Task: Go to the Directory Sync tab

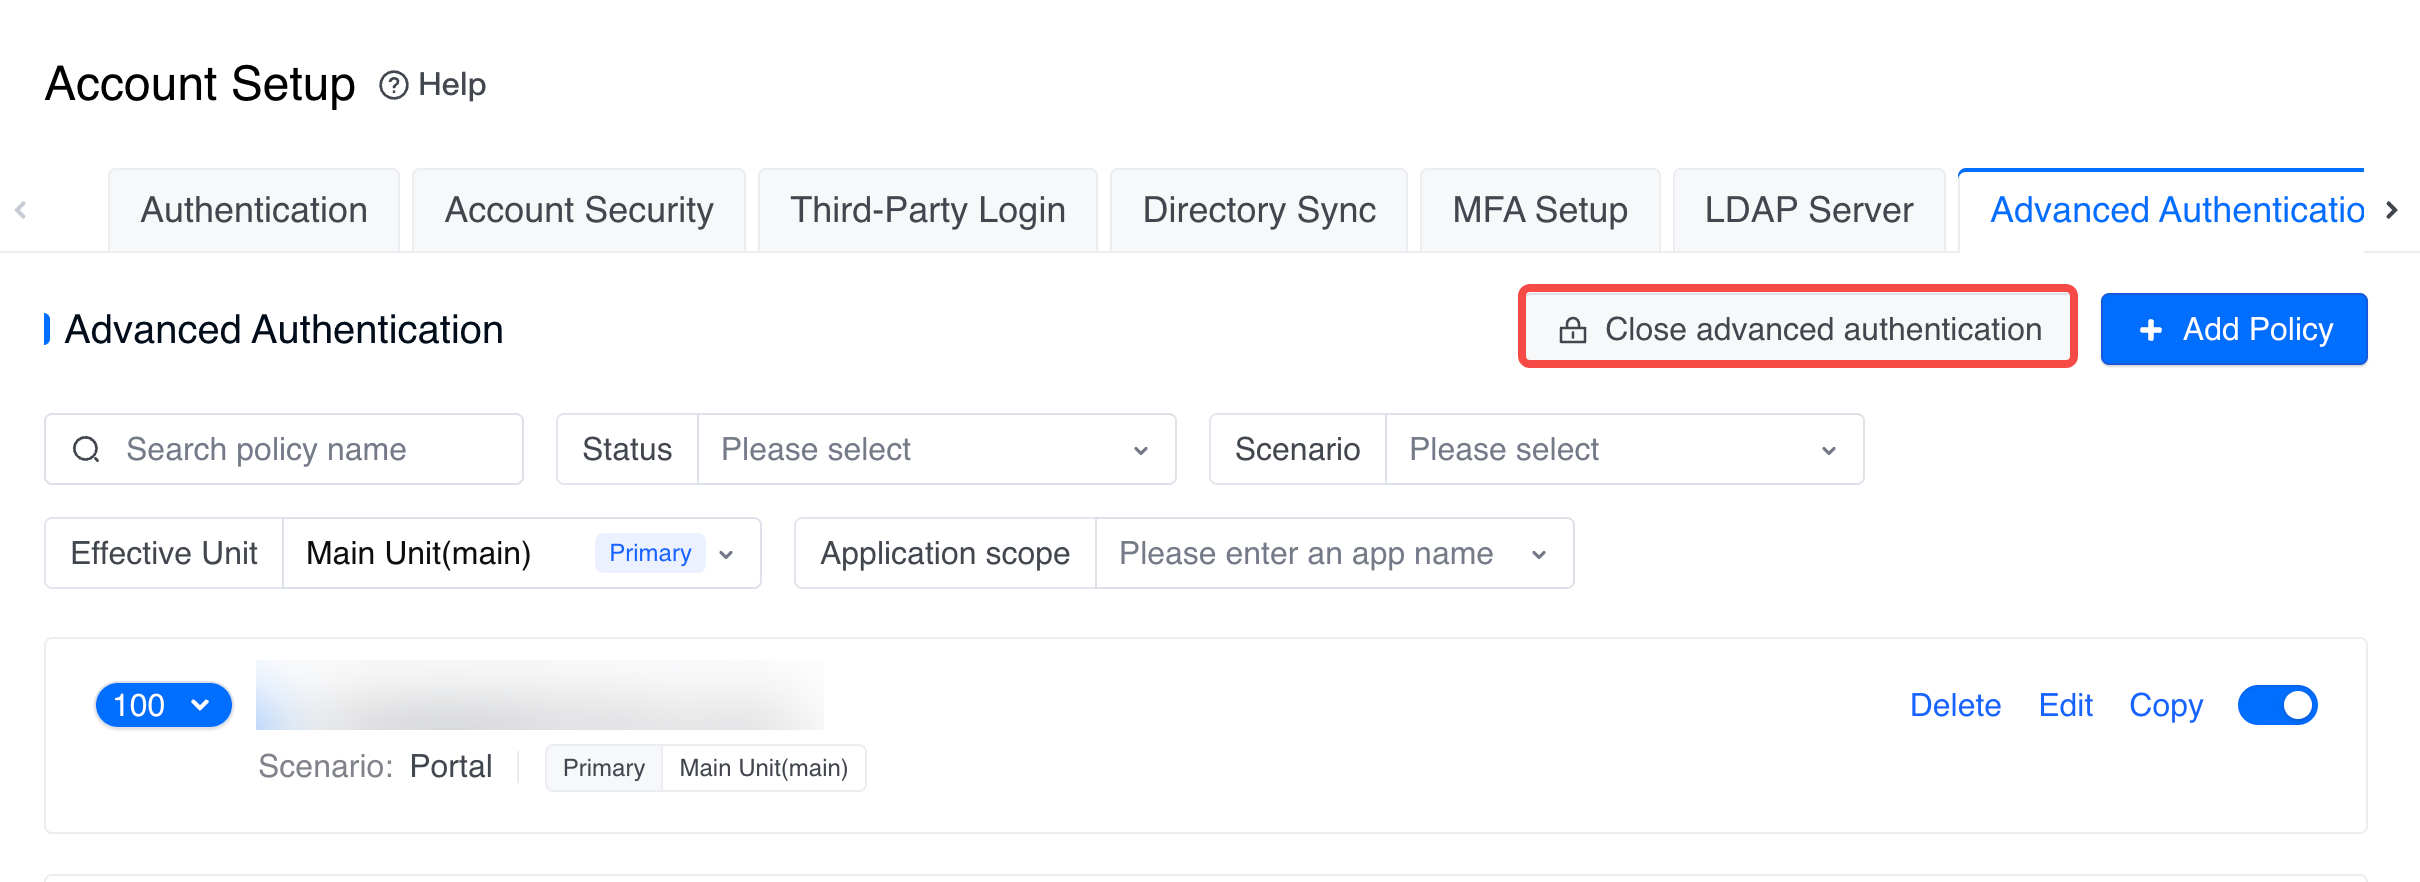Action: [x=1258, y=210]
